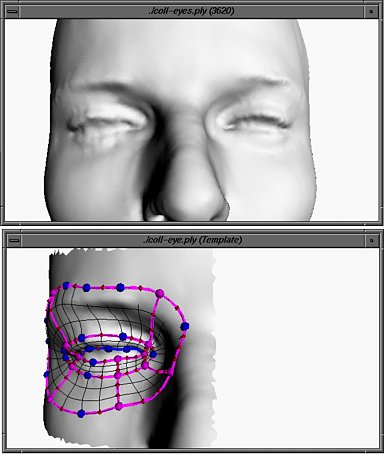Maximize the .lcoll-eye.ply (Template) window
384x455 pixels.
372,240
